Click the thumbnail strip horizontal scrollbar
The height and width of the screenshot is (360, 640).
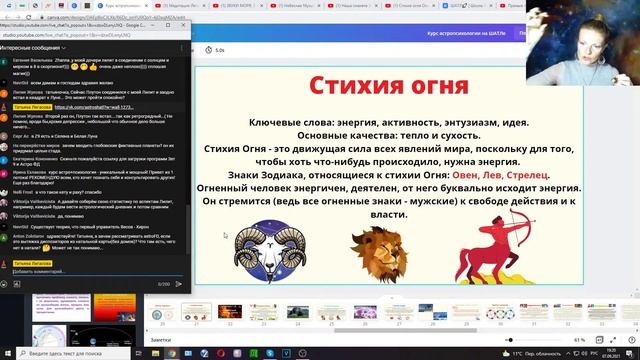coord(405,331)
